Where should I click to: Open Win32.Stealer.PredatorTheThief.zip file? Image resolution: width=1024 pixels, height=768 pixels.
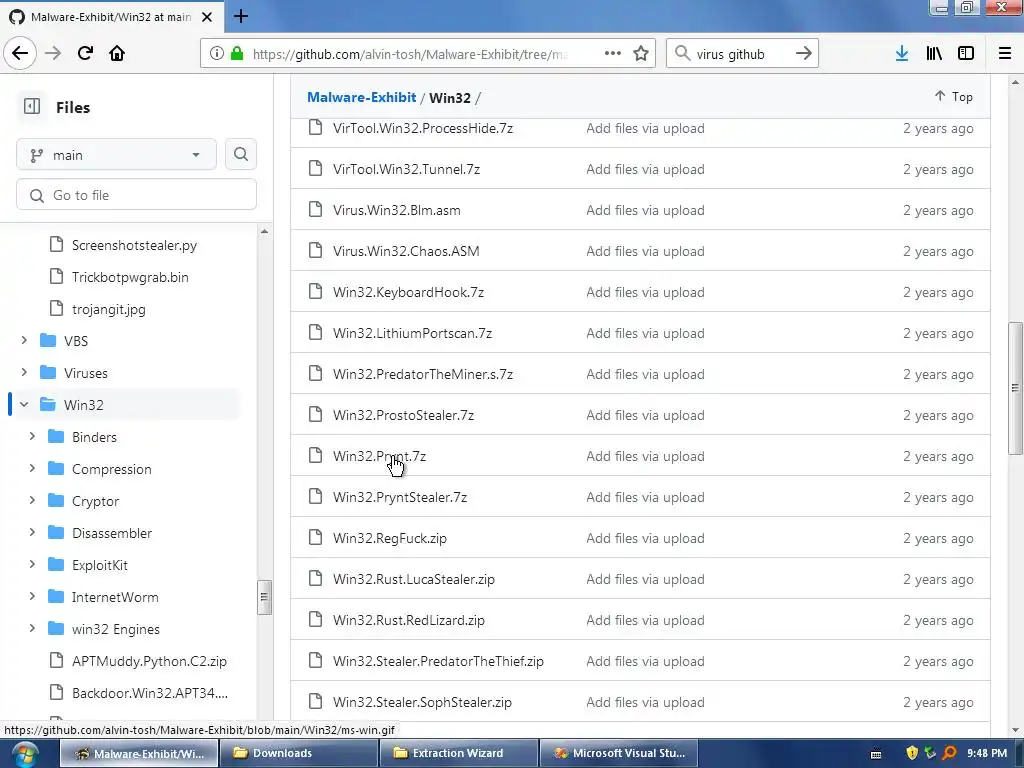tap(438, 661)
